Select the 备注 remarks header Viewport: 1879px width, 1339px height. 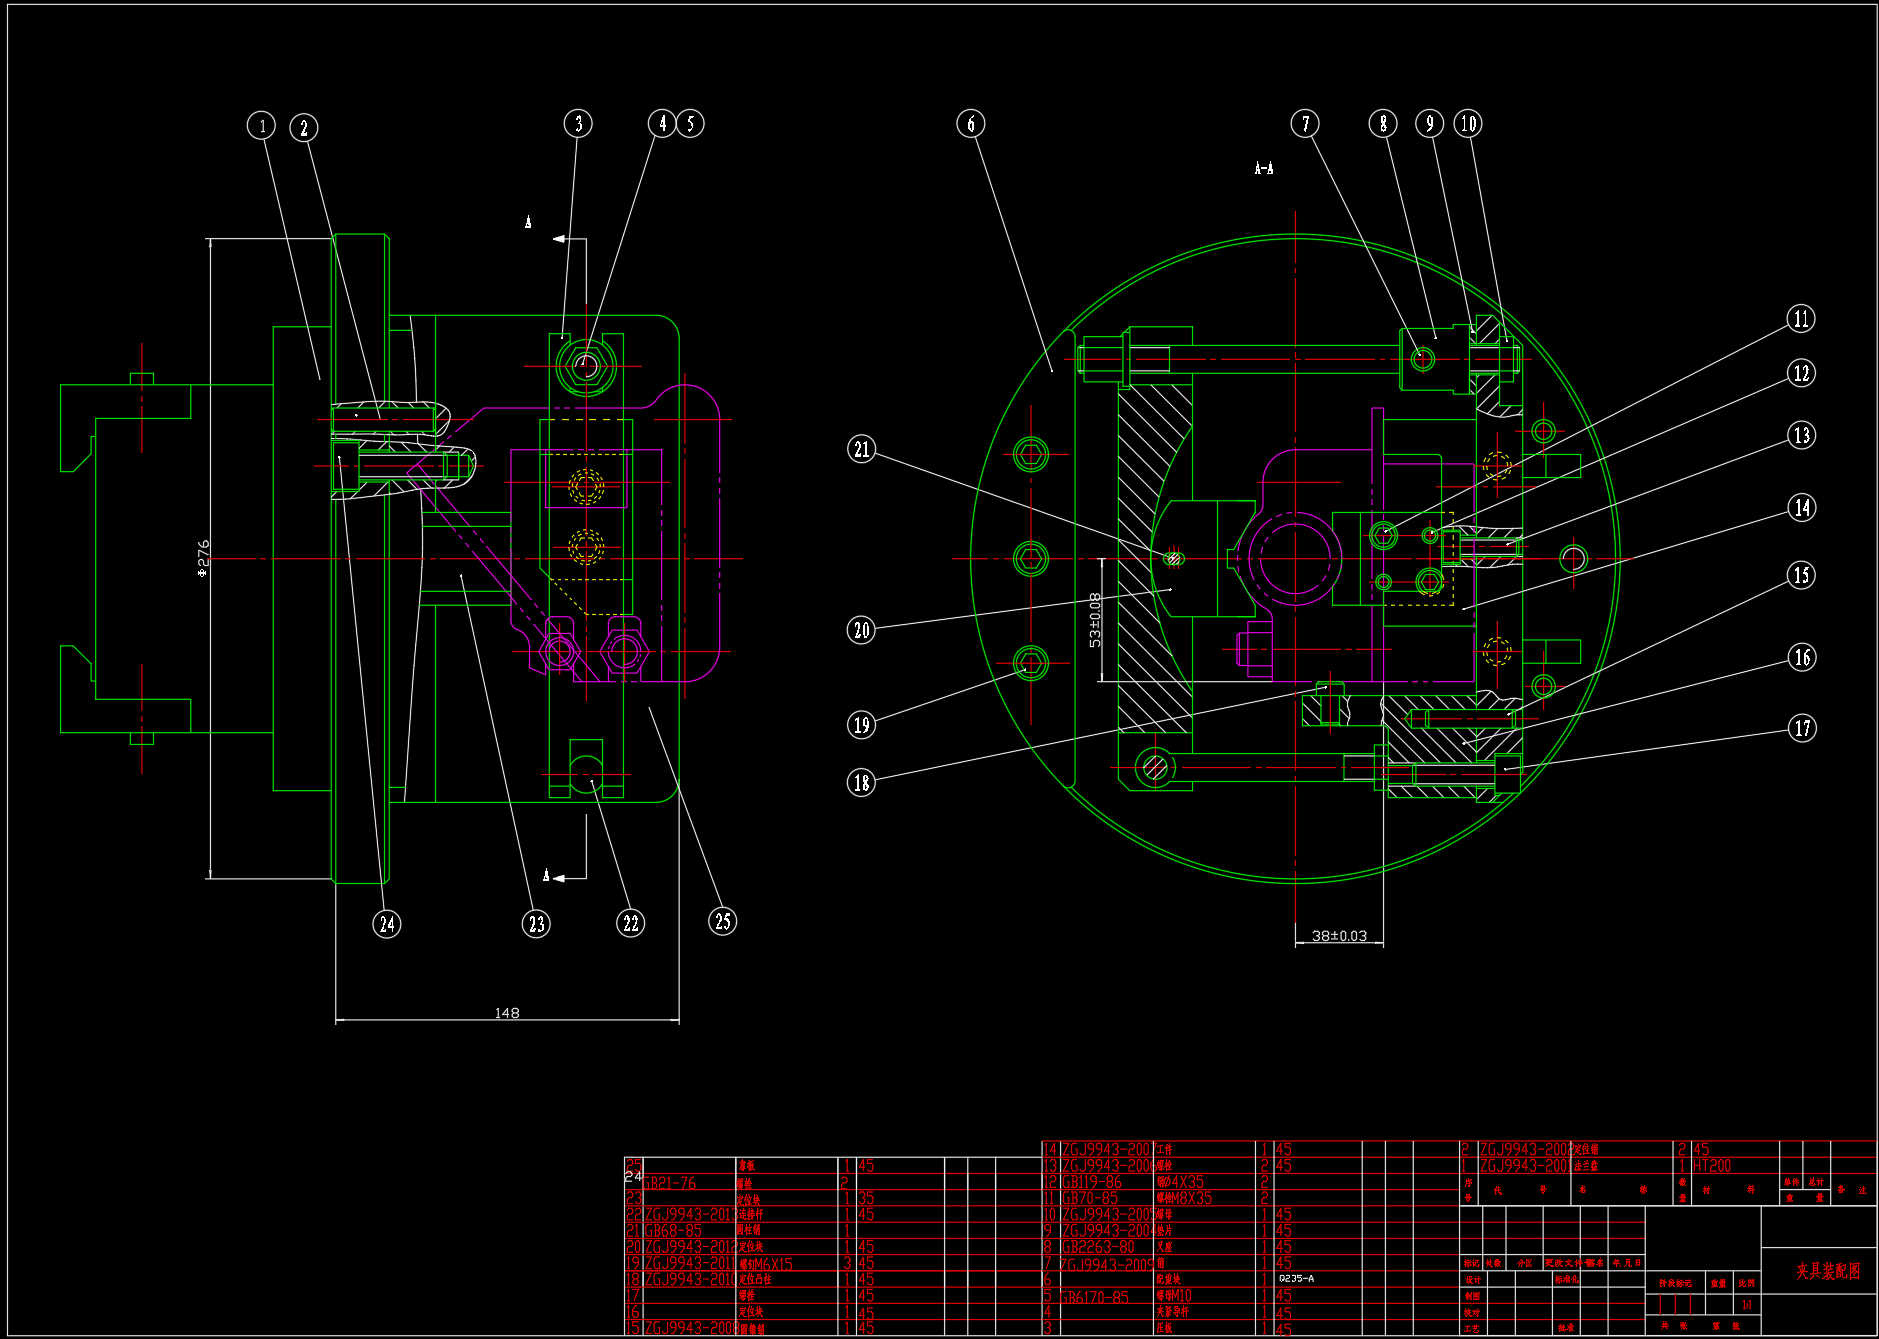tap(1852, 1190)
